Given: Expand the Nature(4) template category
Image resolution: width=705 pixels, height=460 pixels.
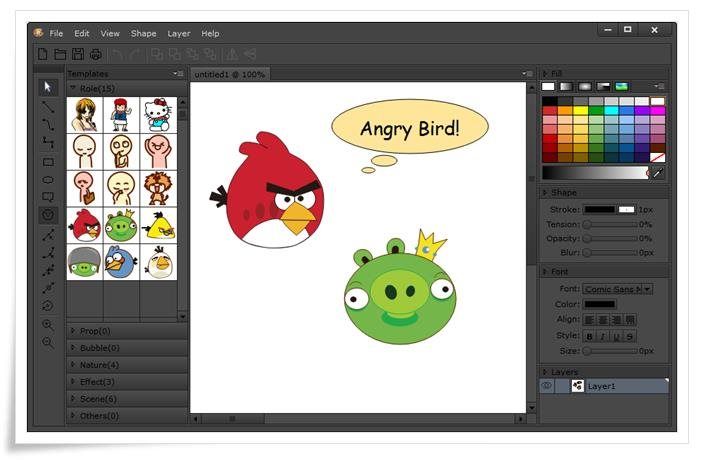Looking at the screenshot, I should (x=127, y=365).
